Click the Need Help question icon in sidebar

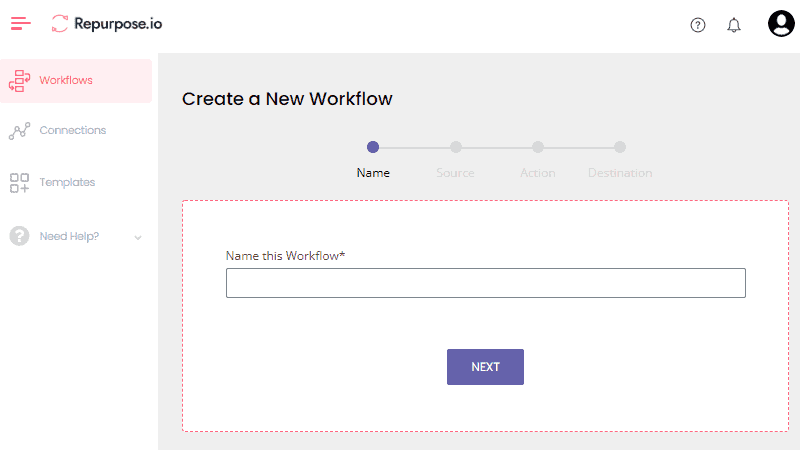(19, 236)
